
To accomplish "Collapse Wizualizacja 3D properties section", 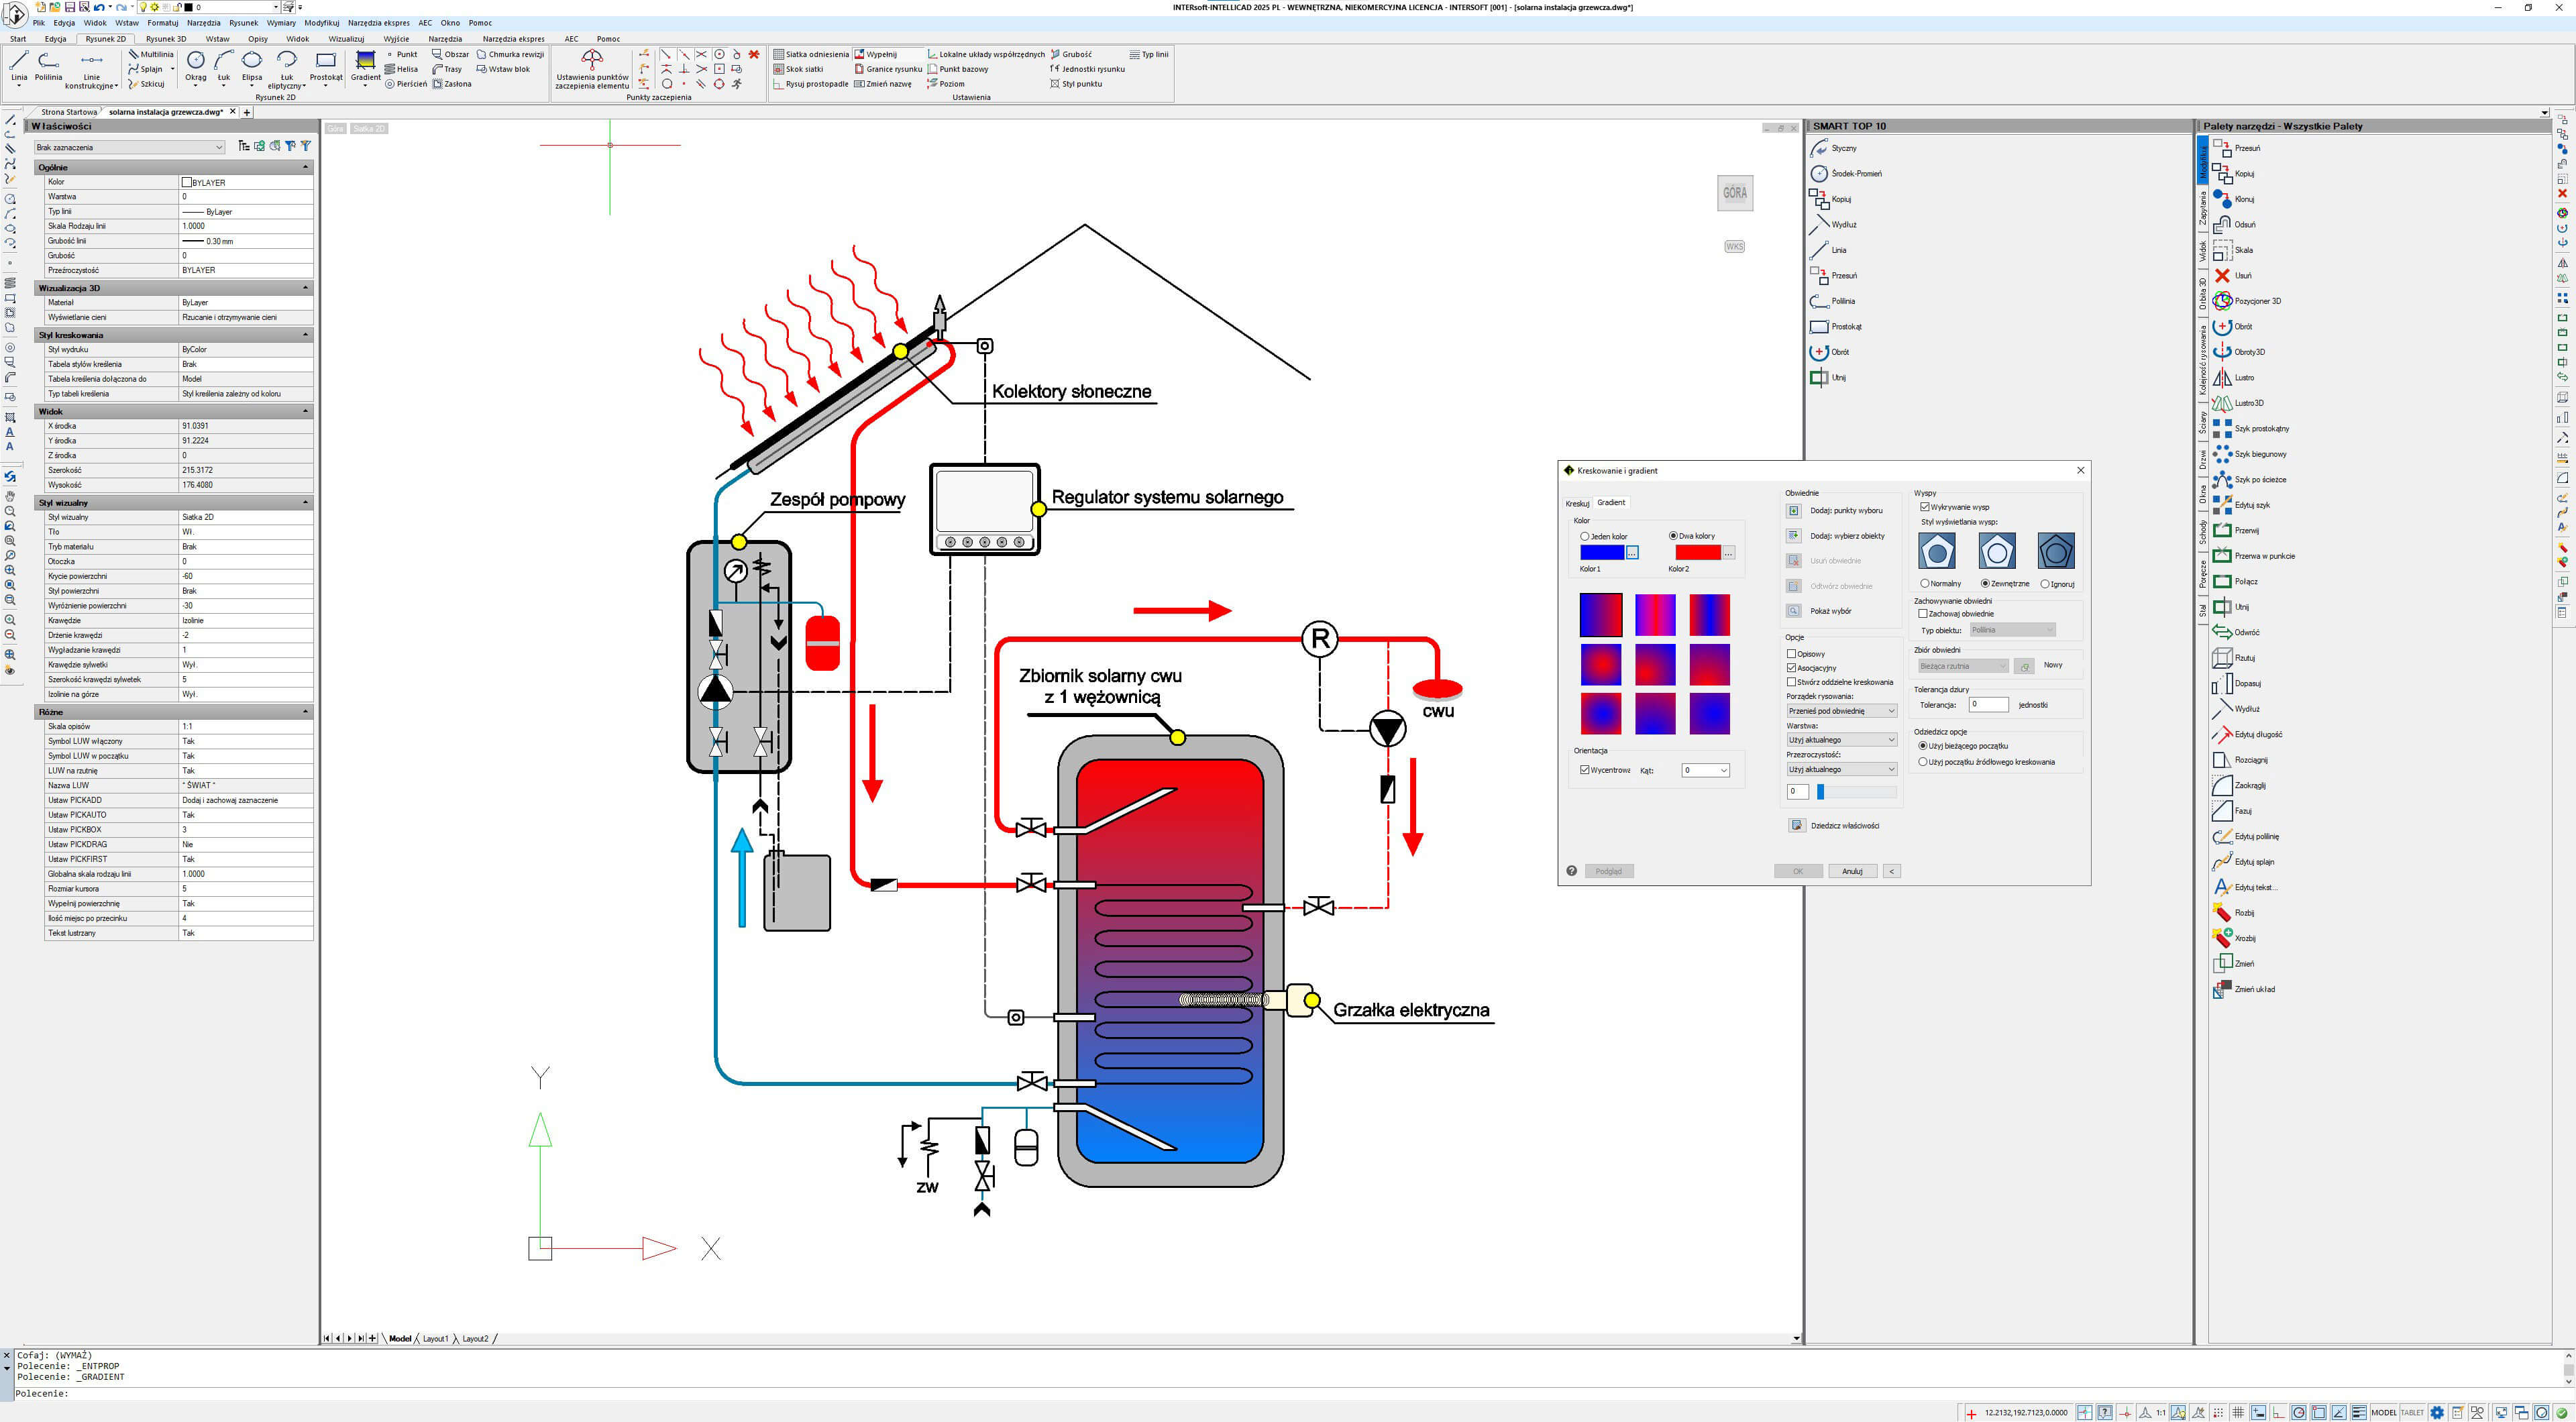I will point(305,288).
